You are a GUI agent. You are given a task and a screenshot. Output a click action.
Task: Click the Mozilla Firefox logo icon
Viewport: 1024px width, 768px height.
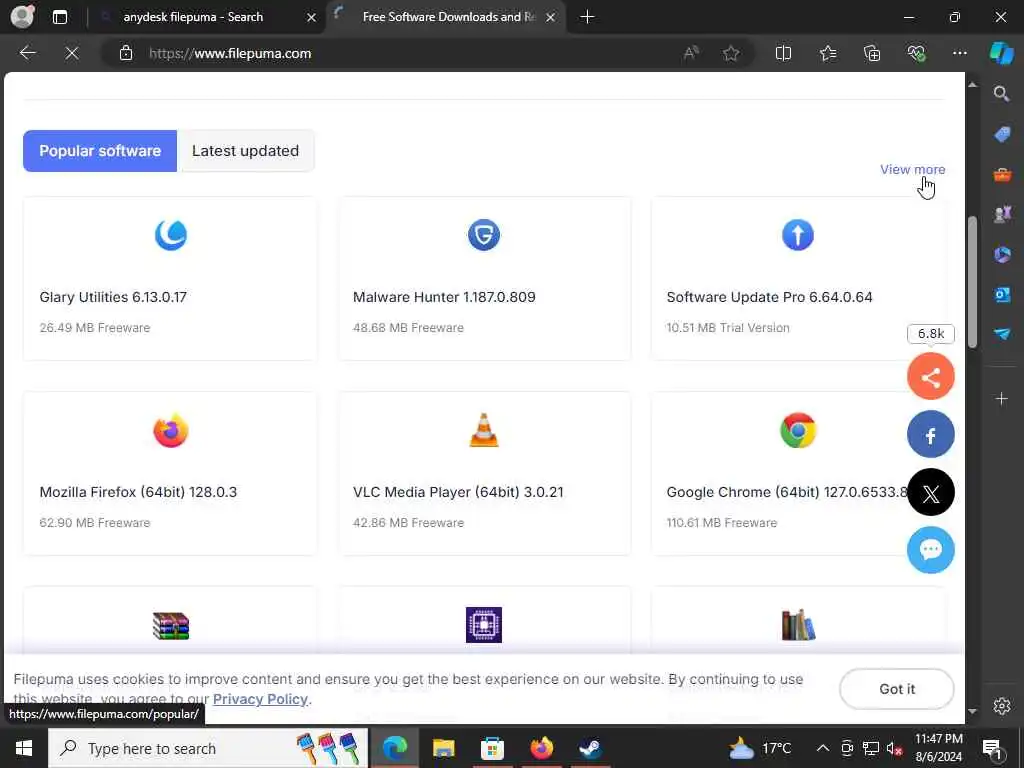pyautogui.click(x=170, y=430)
